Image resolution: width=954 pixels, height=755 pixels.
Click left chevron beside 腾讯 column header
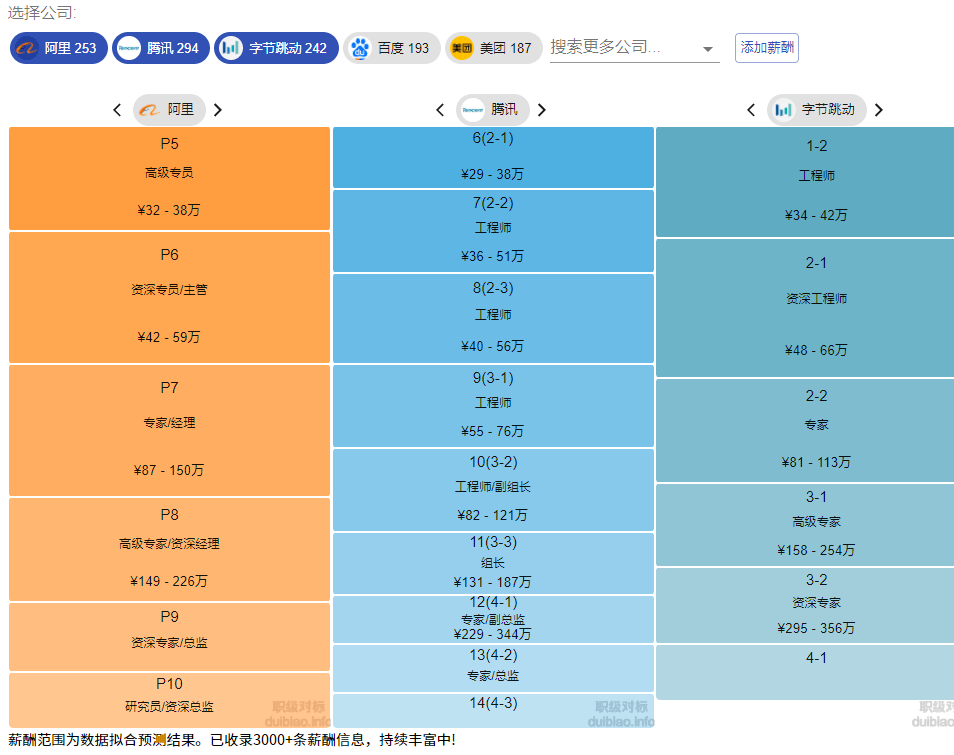pos(440,110)
